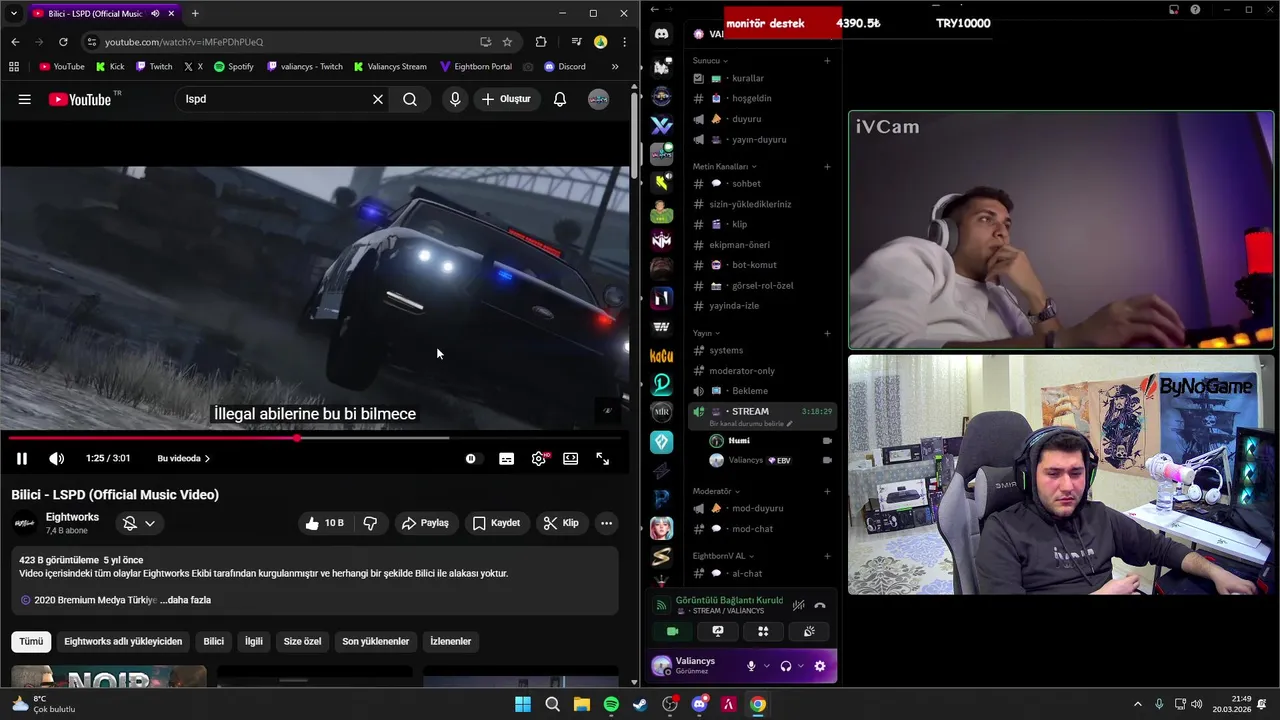This screenshot has width=1280, height=720.
Task: Collapse the Sunucu category in Discord
Action: click(x=711, y=61)
